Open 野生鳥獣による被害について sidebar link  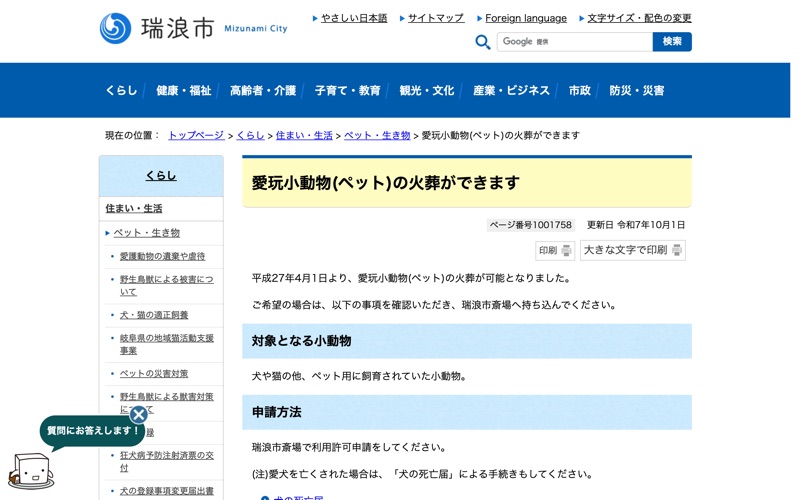(166, 285)
